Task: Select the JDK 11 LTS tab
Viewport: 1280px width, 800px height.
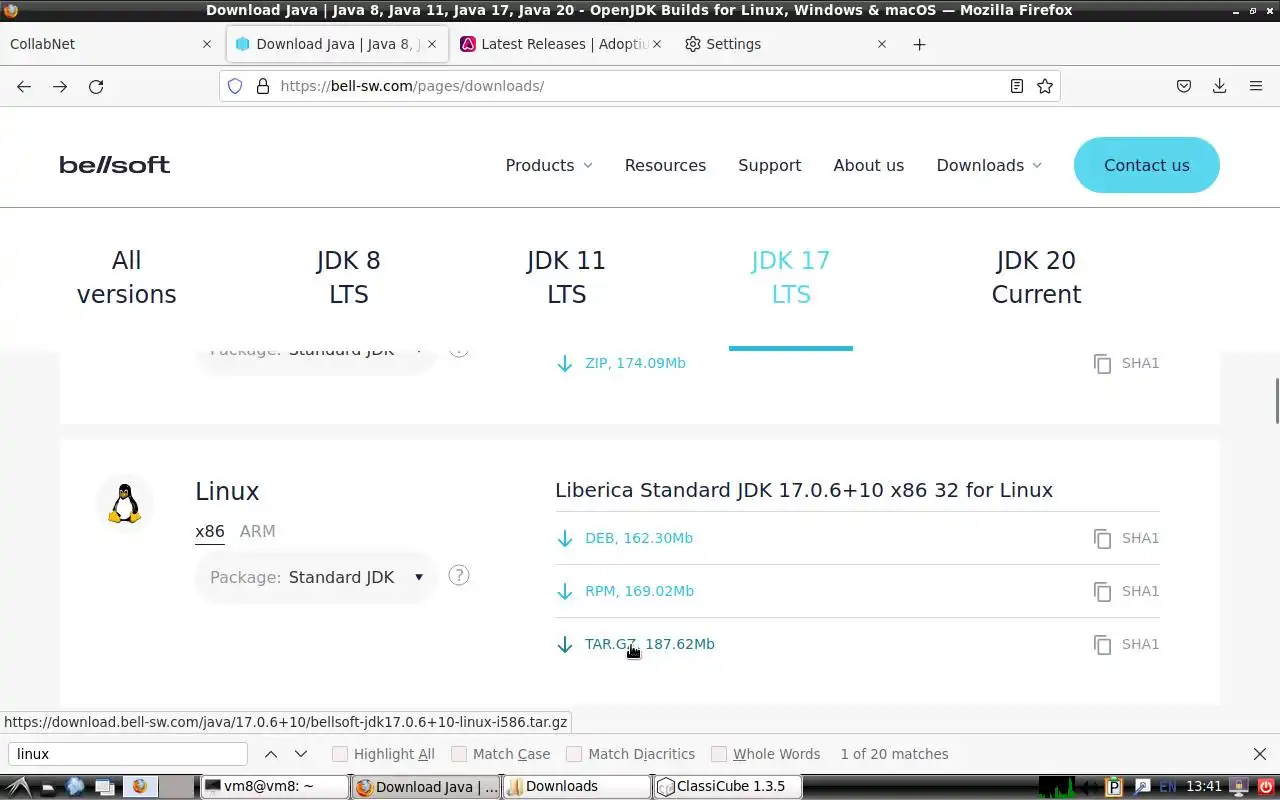Action: coord(566,277)
